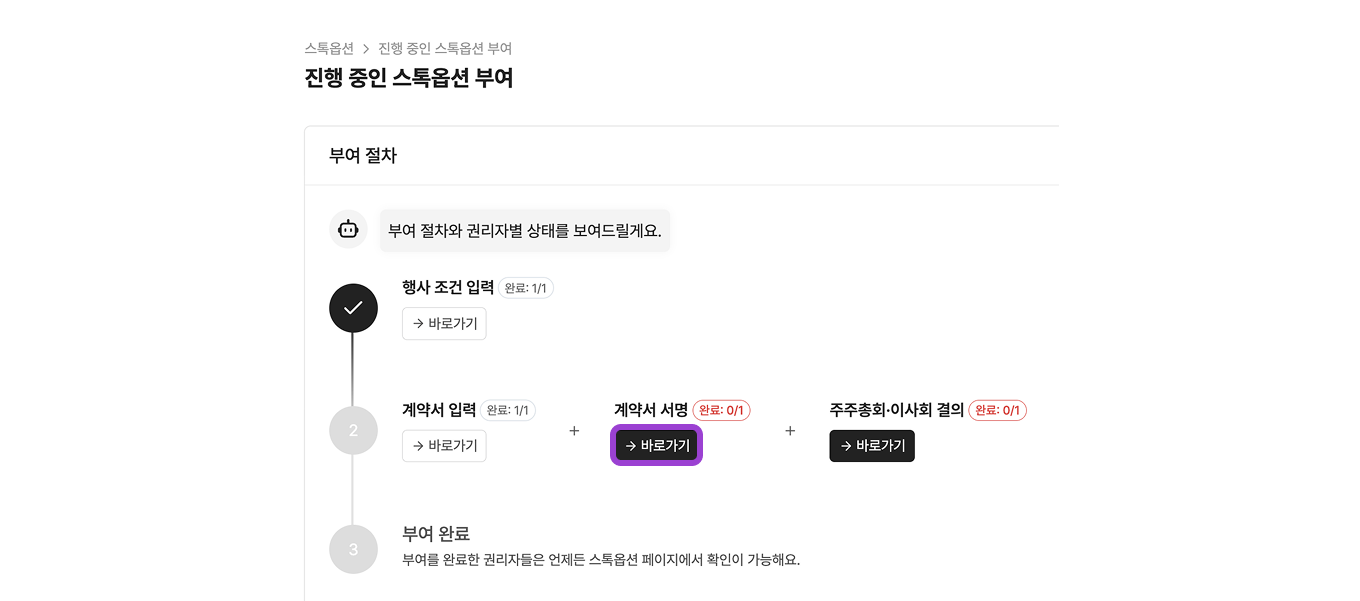This screenshot has width=1360, height=601.
Task: Click the 부여 절차 section header
Action: (363, 155)
